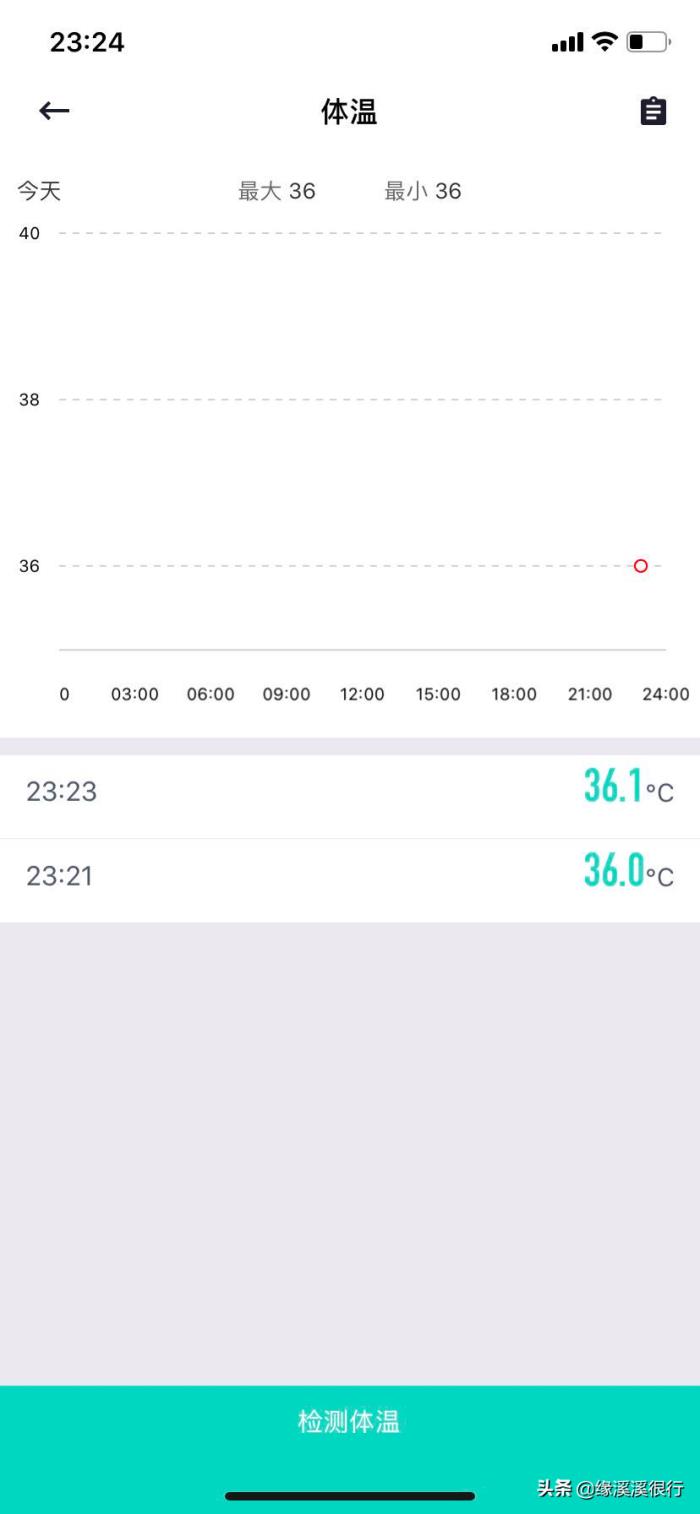700x1514 pixels.
Task: Tap the home indicator bar
Action: pos(350,1496)
